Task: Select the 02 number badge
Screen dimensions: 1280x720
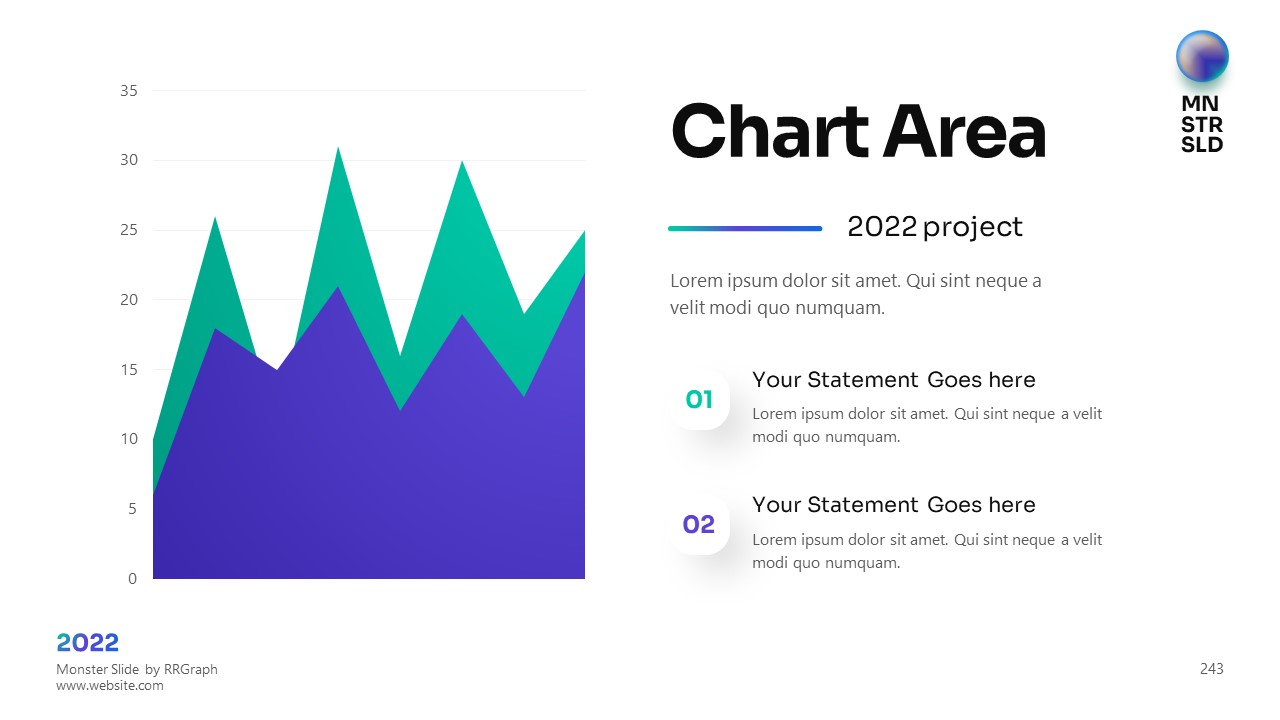Action: coord(699,524)
